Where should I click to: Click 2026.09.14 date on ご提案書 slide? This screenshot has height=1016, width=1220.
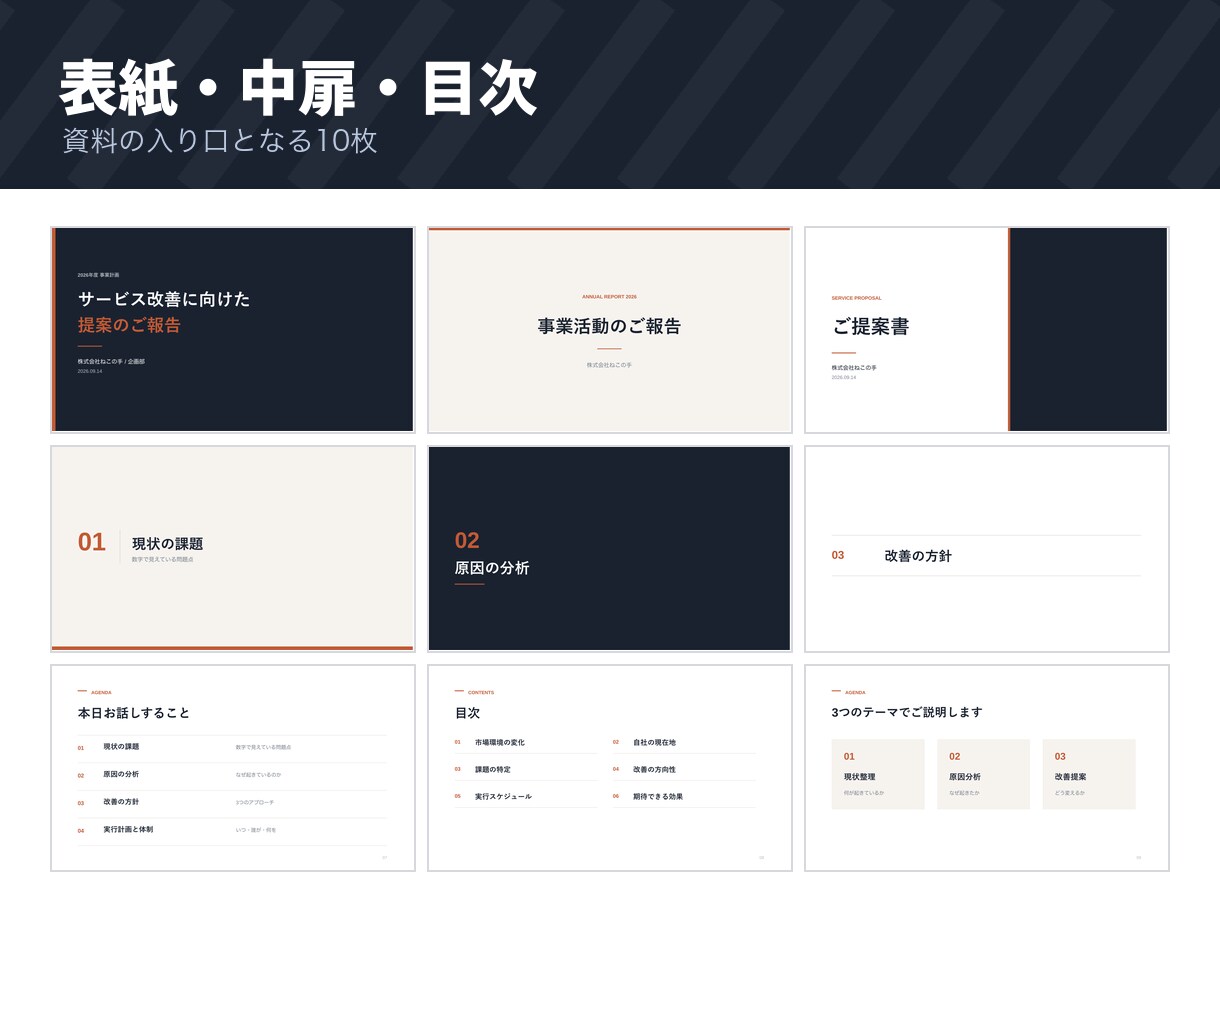844,378
